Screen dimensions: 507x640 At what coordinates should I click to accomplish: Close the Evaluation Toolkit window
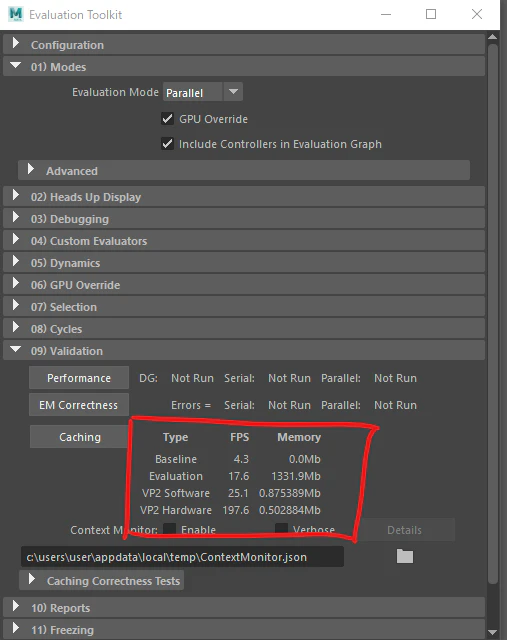click(x=477, y=14)
